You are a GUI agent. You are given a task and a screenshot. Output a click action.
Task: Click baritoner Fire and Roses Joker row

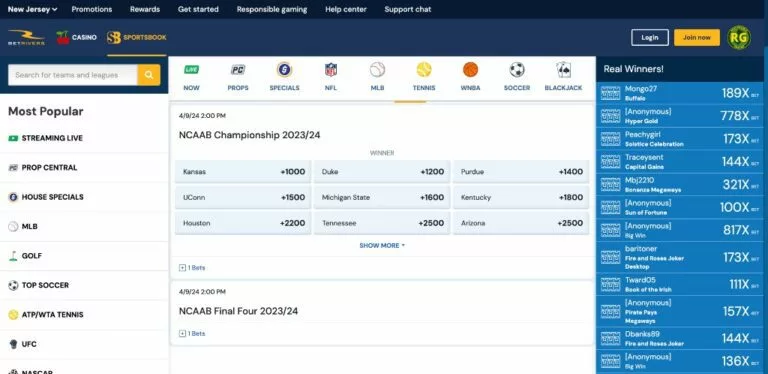point(679,257)
